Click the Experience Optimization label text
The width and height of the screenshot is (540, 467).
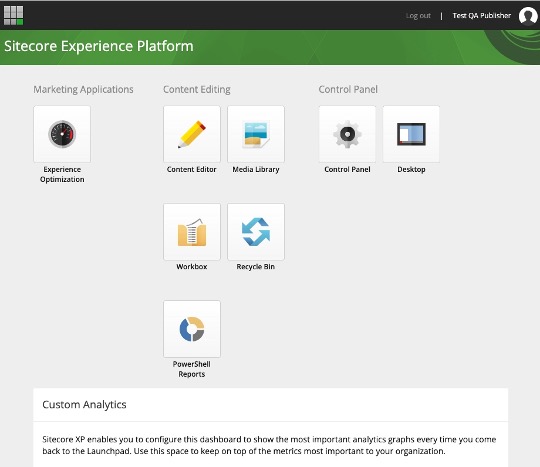click(x=62, y=174)
